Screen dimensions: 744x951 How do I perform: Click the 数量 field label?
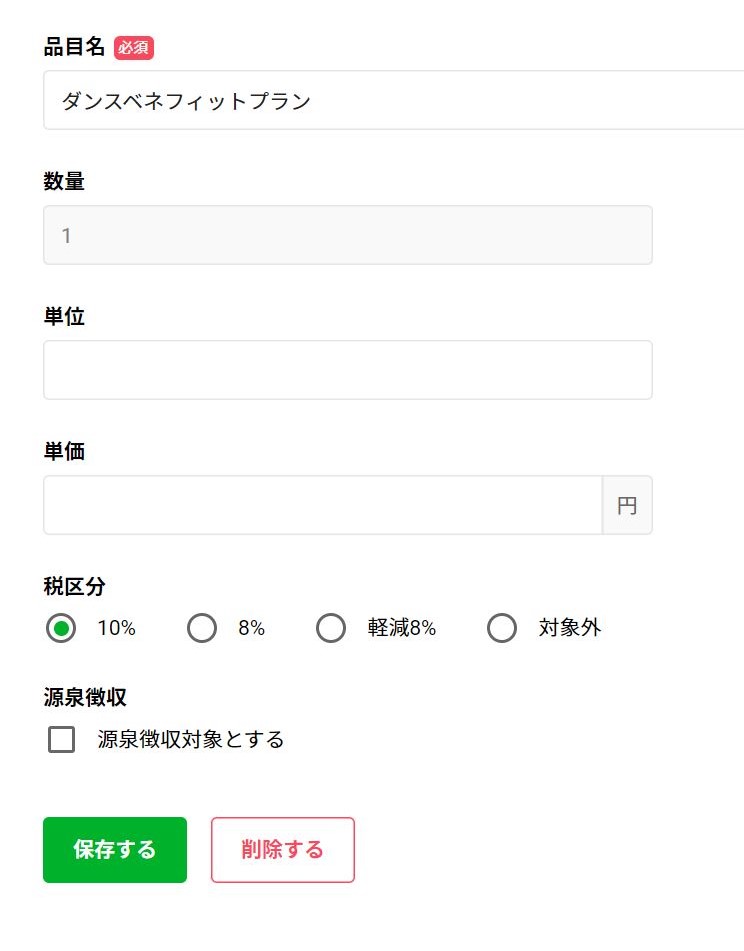[x=64, y=182]
